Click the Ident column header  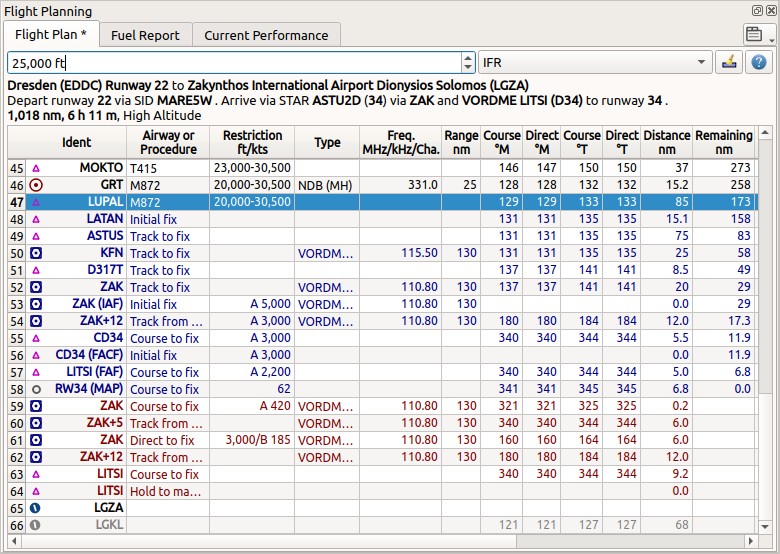76,142
